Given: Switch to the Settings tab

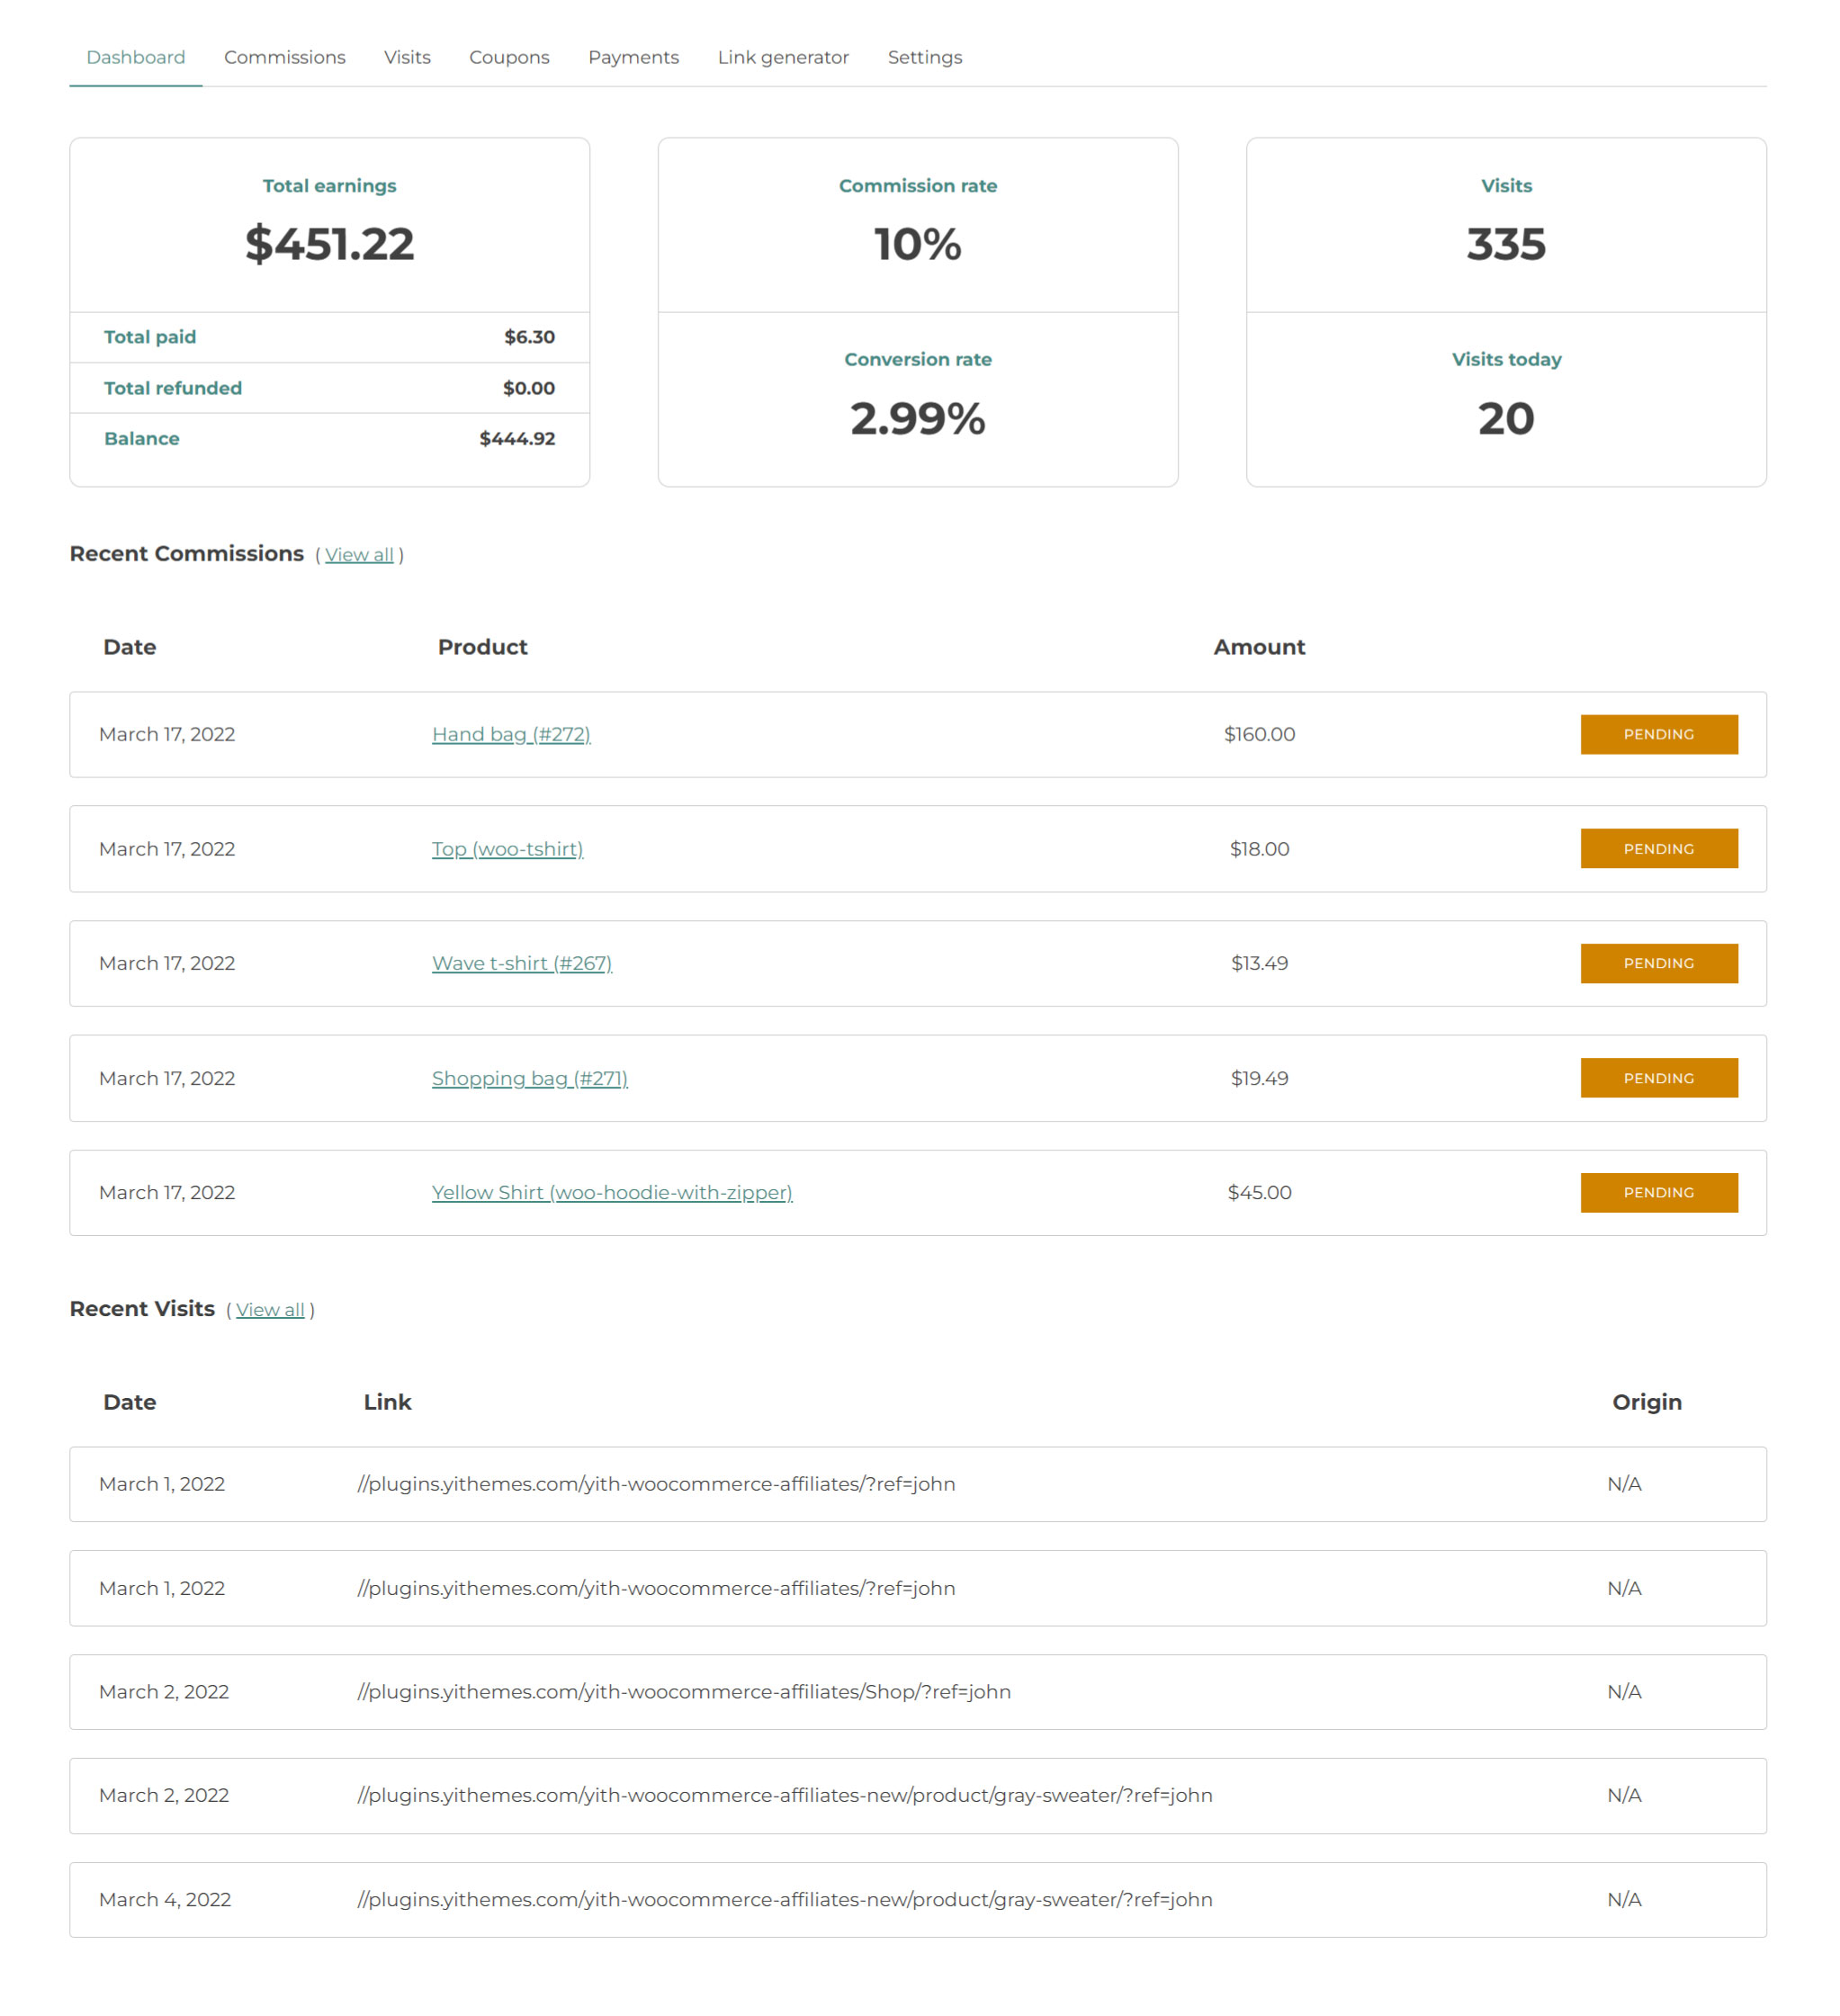Looking at the screenshot, I should click(925, 57).
